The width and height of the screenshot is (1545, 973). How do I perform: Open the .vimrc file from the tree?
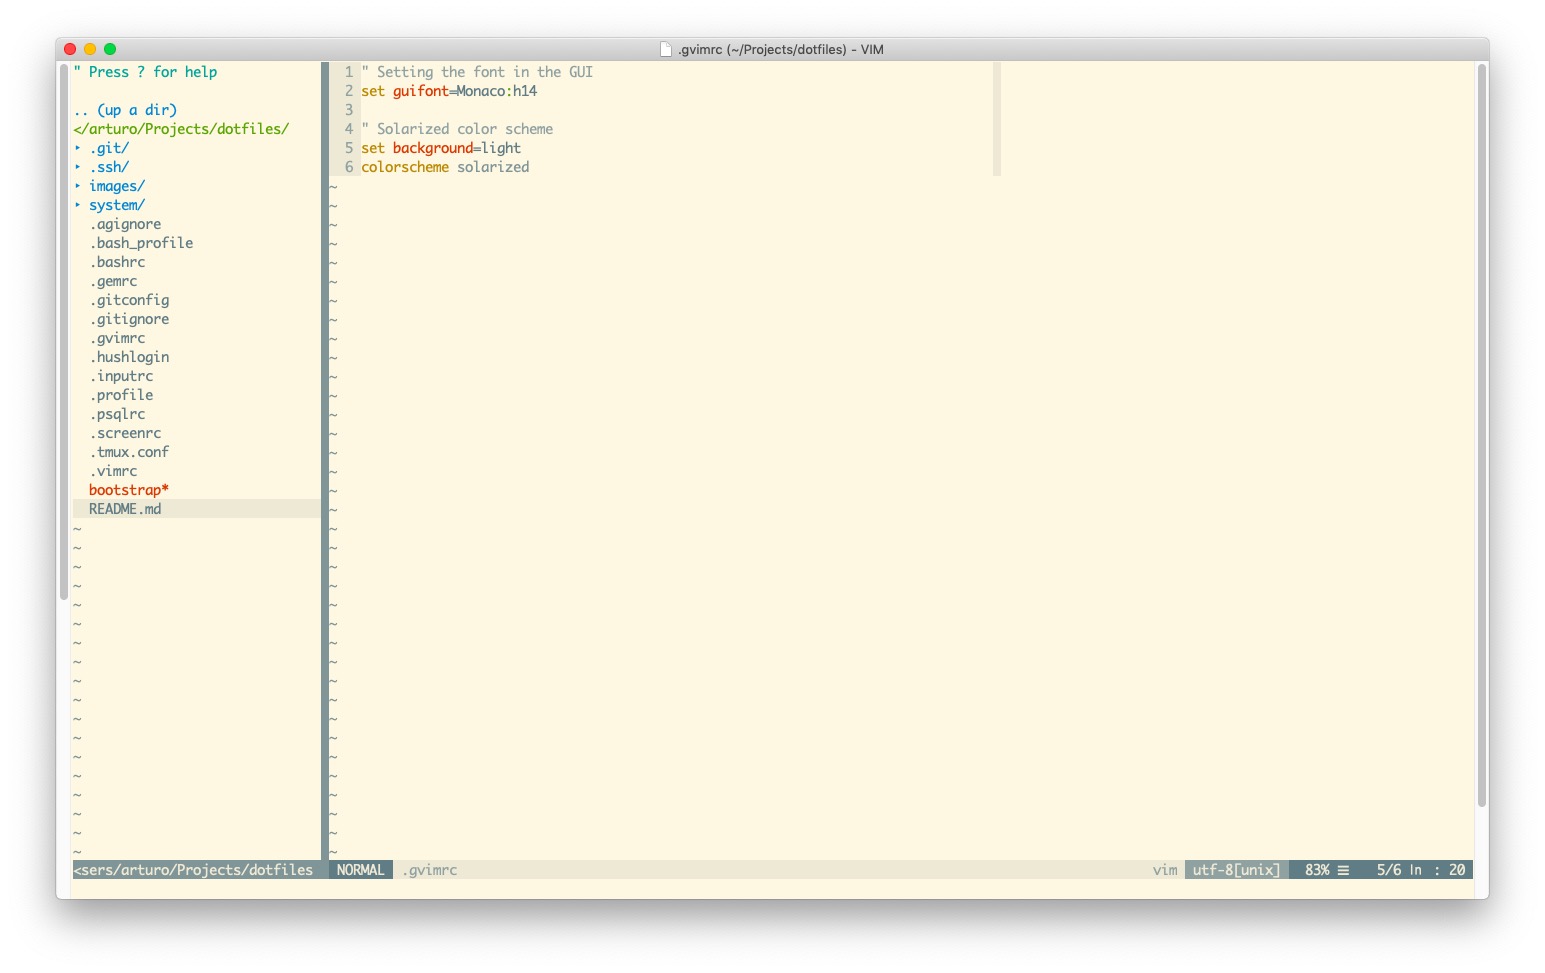[115, 470]
